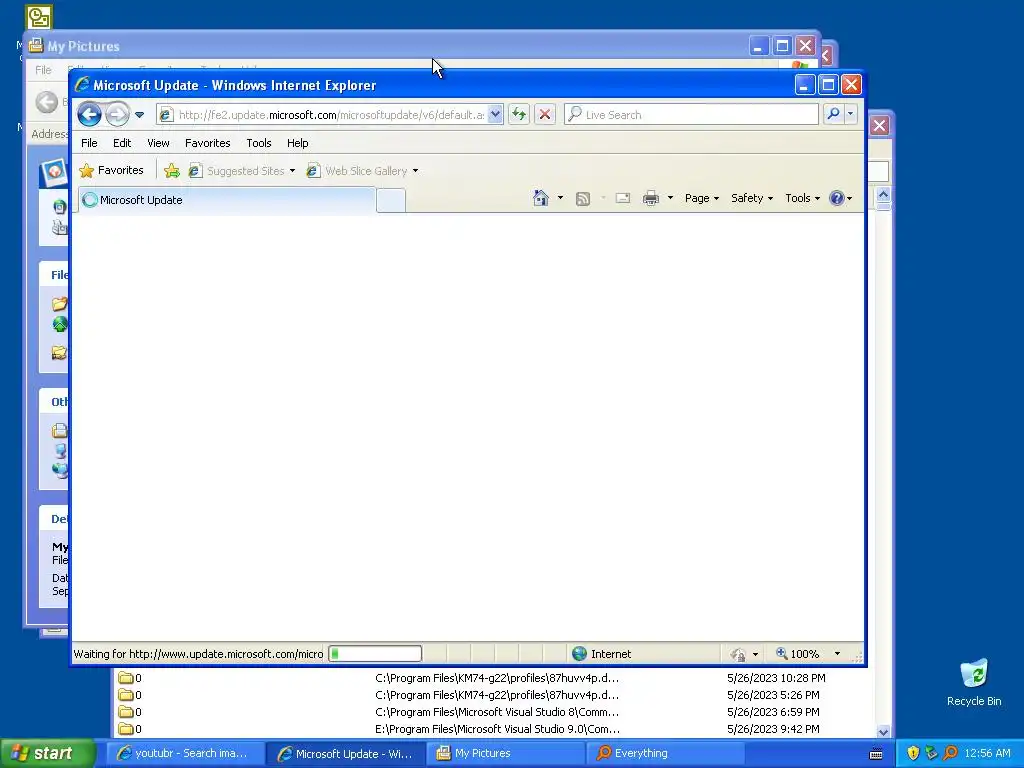The height and width of the screenshot is (768, 1024).
Task: Click the Live Search box
Action: click(692, 115)
